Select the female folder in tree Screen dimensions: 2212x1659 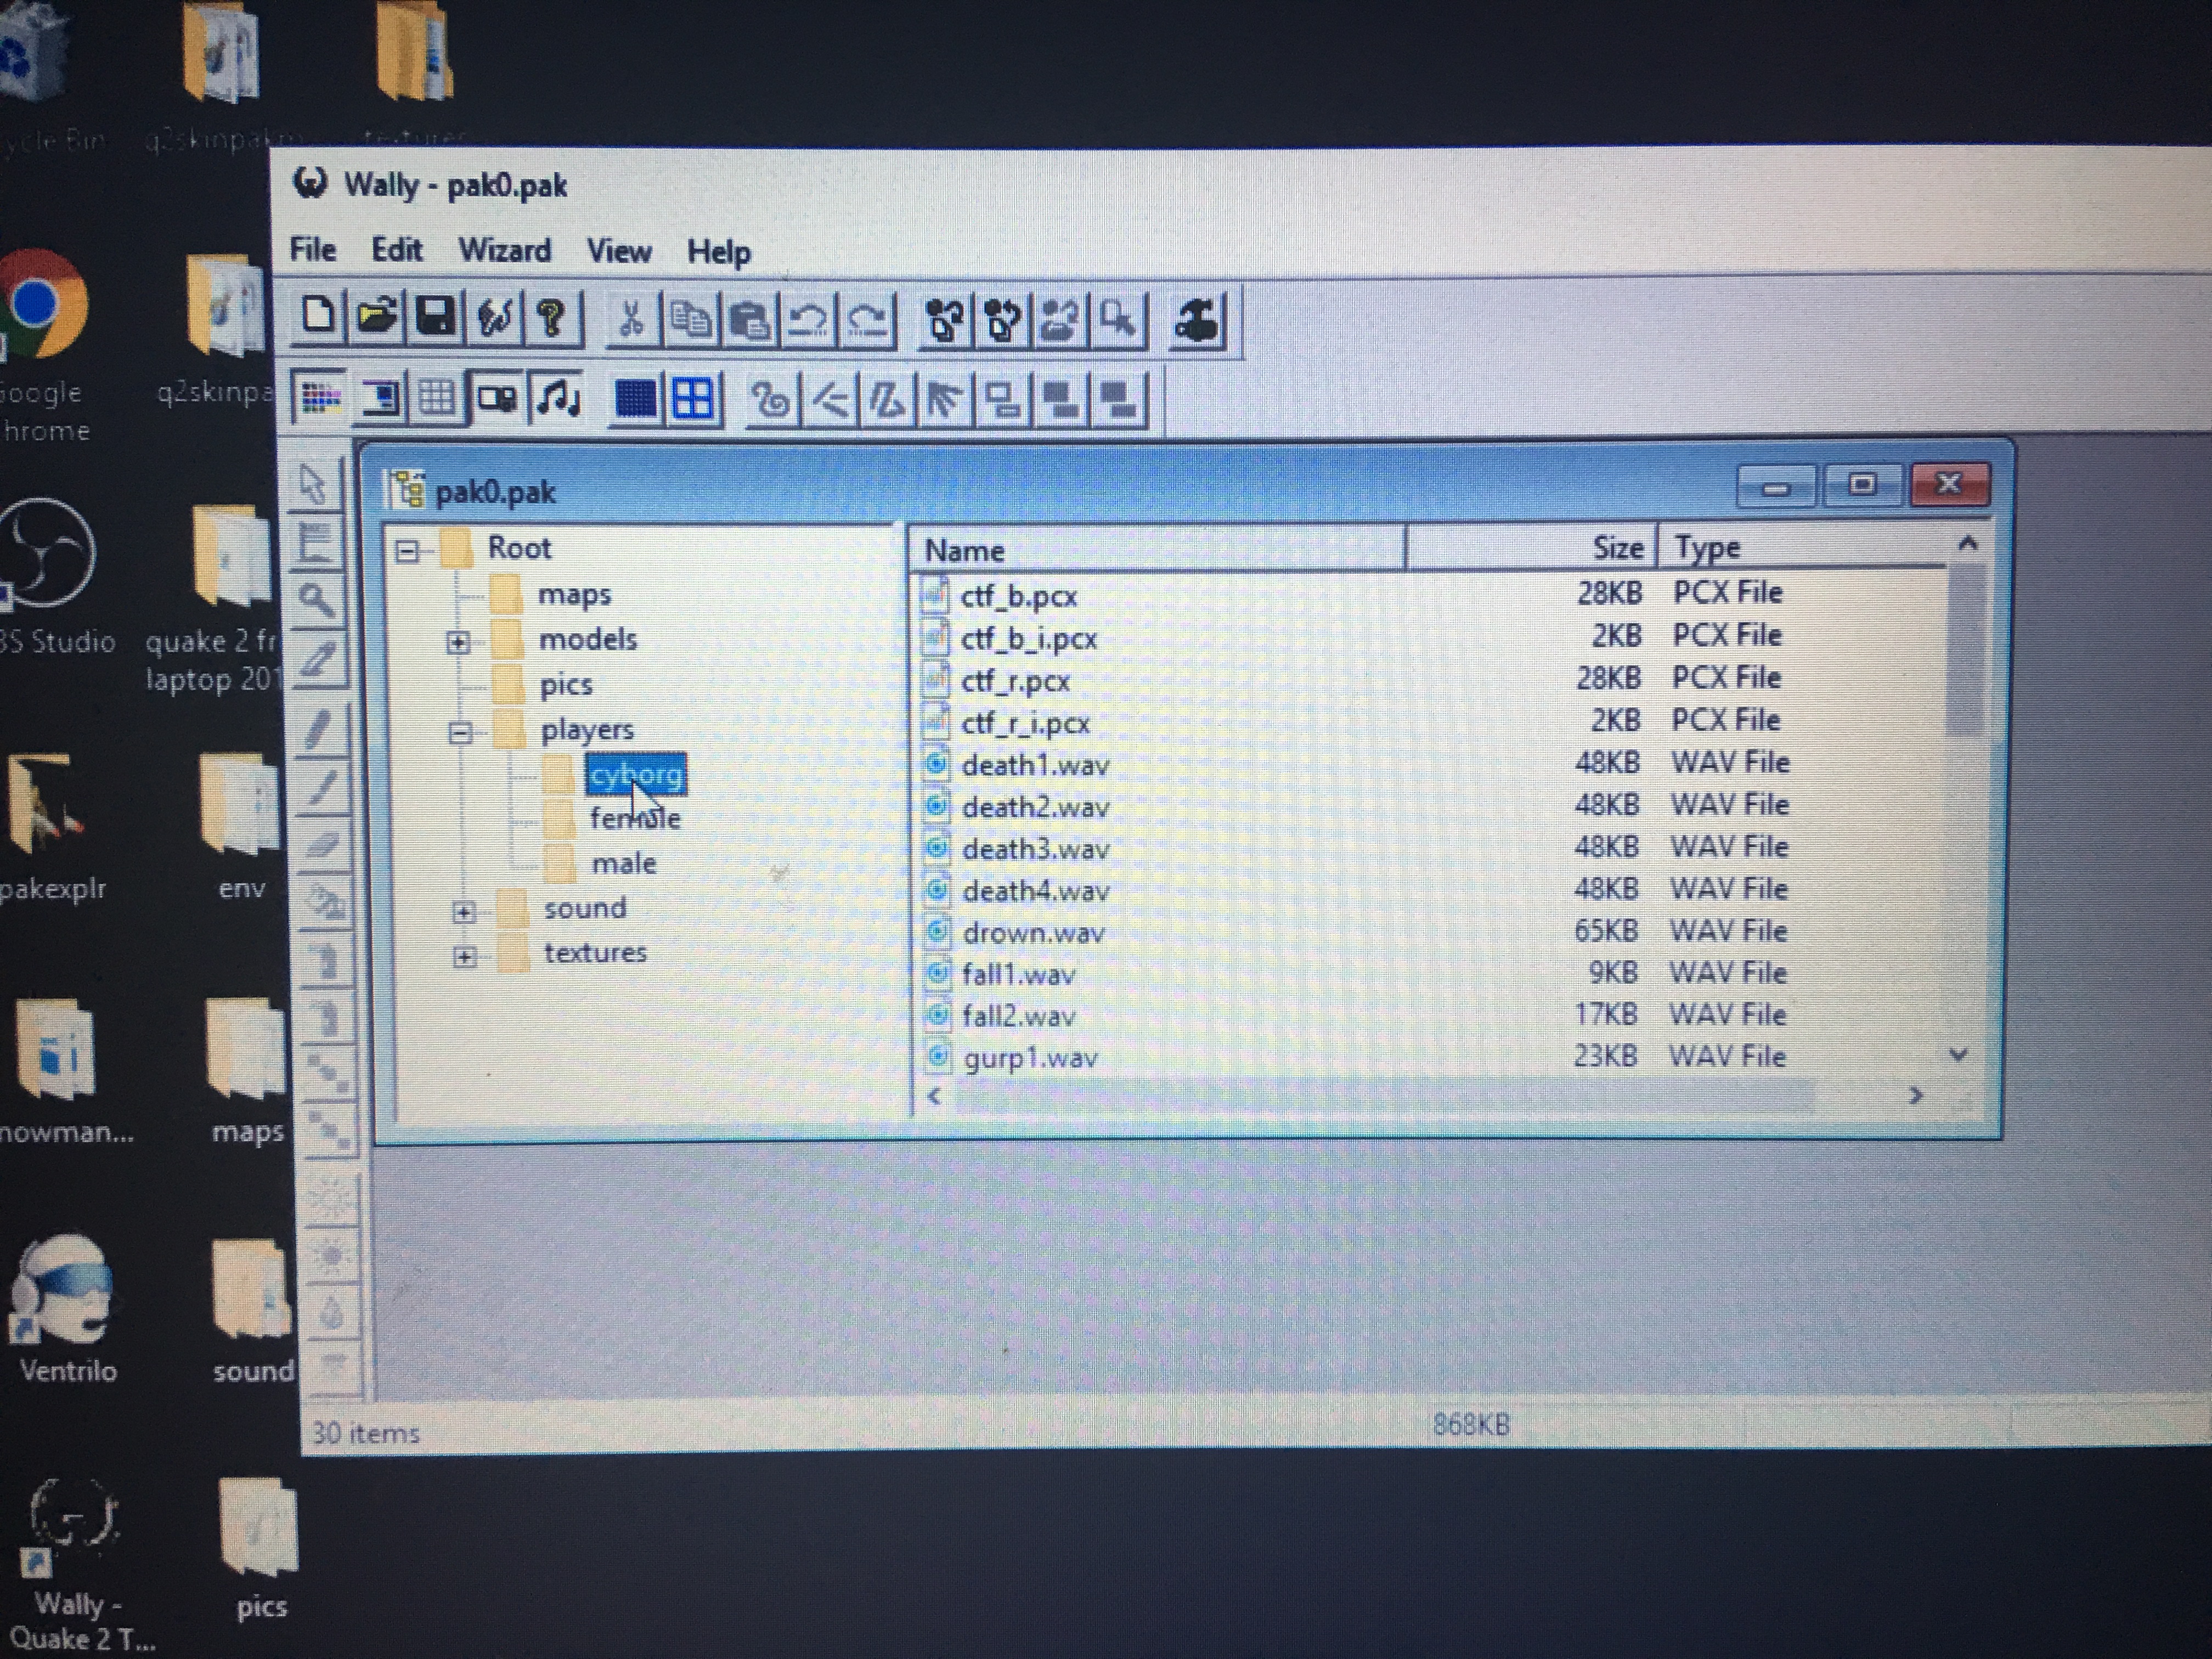(634, 818)
